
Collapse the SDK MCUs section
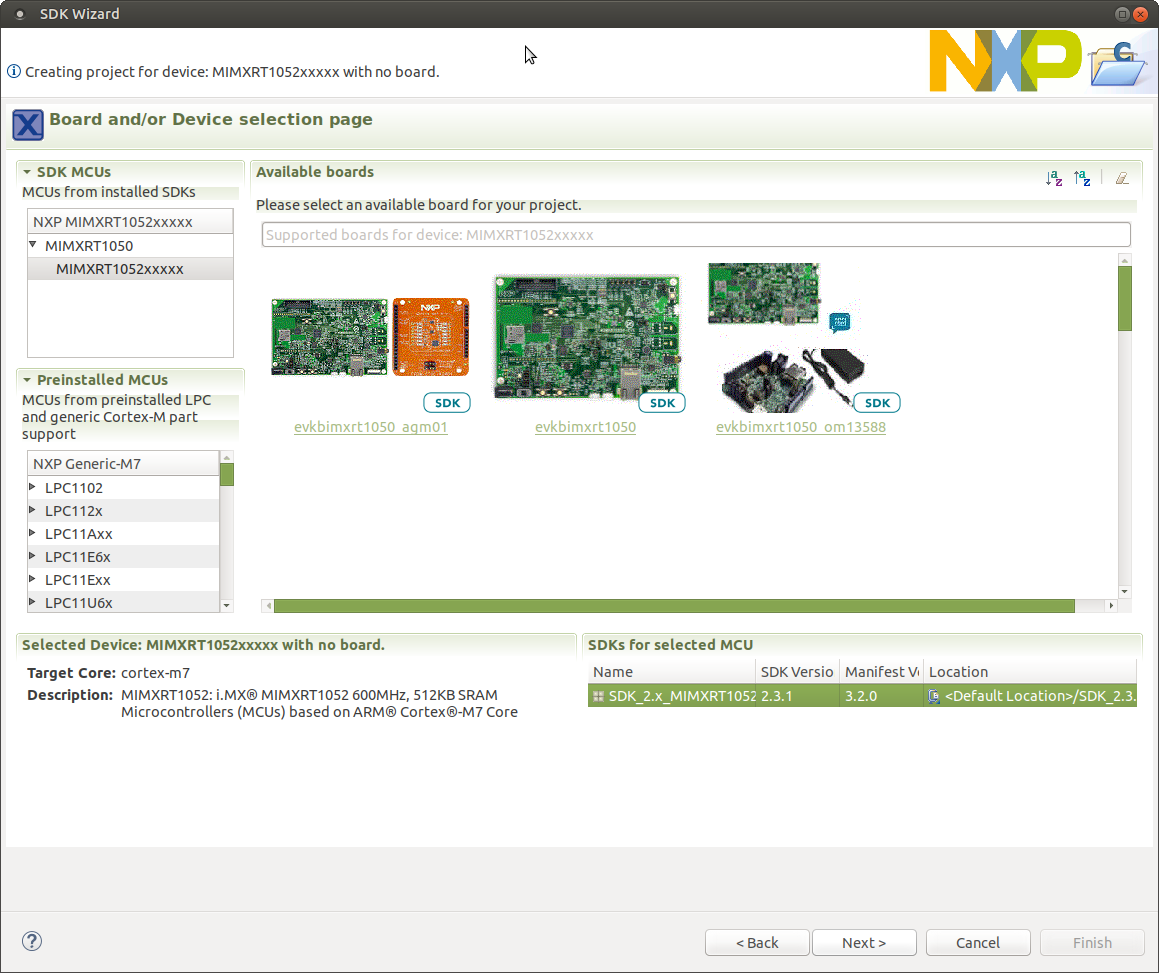coord(27,172)
